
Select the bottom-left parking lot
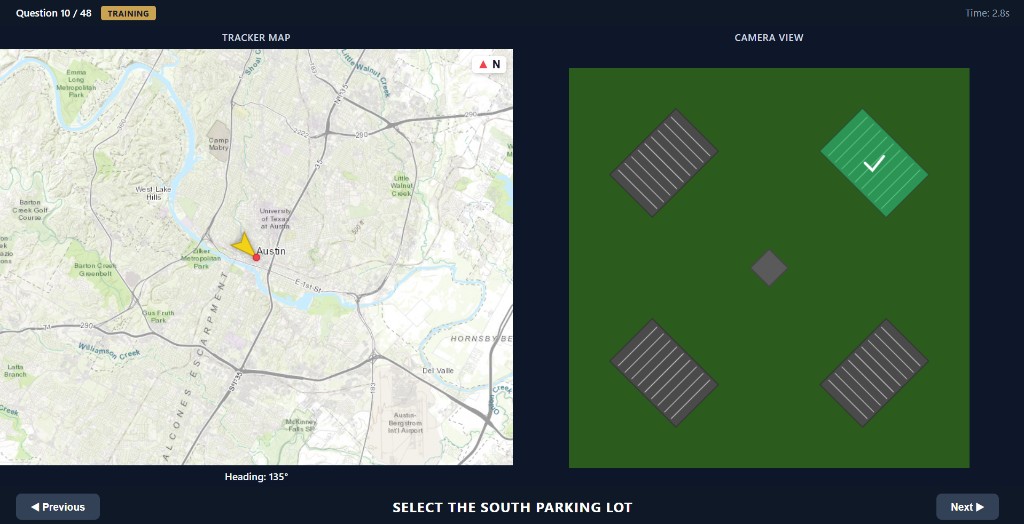tap(664, 373)
